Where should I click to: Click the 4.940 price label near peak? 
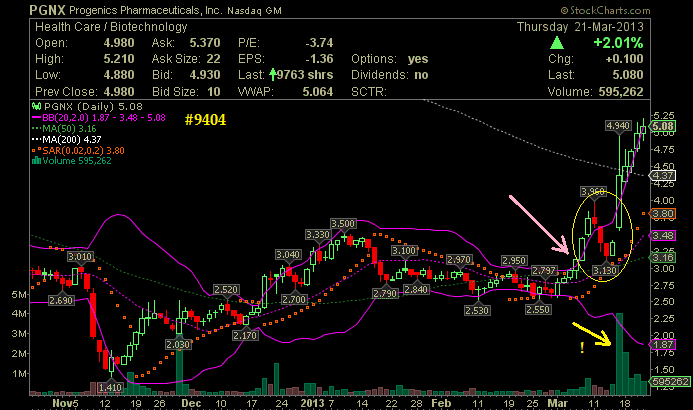point(618,125)
